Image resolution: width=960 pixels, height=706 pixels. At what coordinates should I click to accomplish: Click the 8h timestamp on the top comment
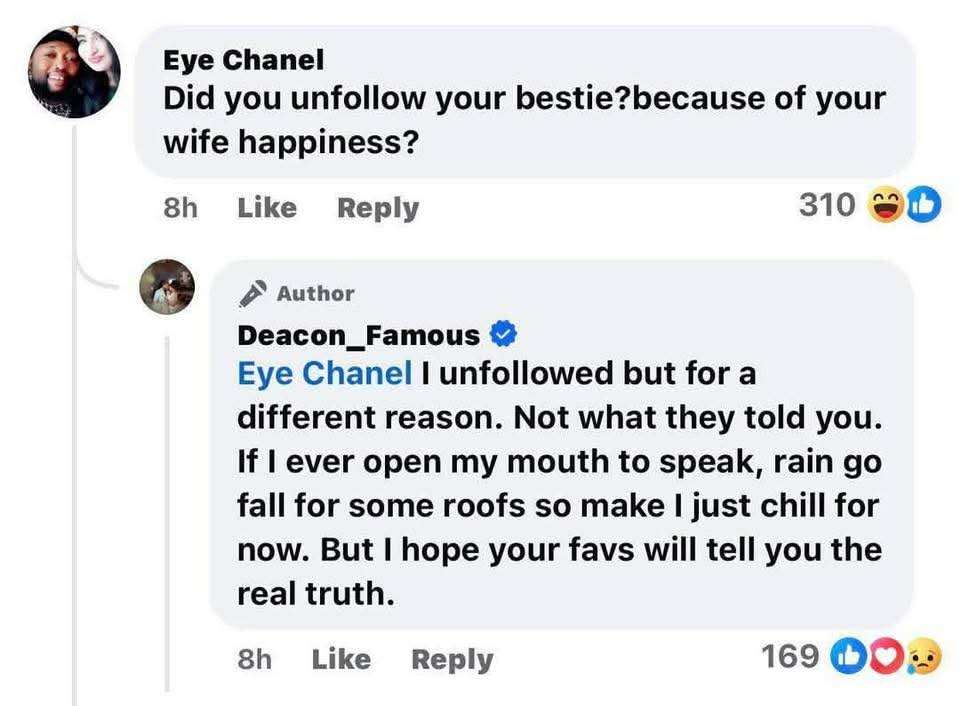click(x=180, y=208)
